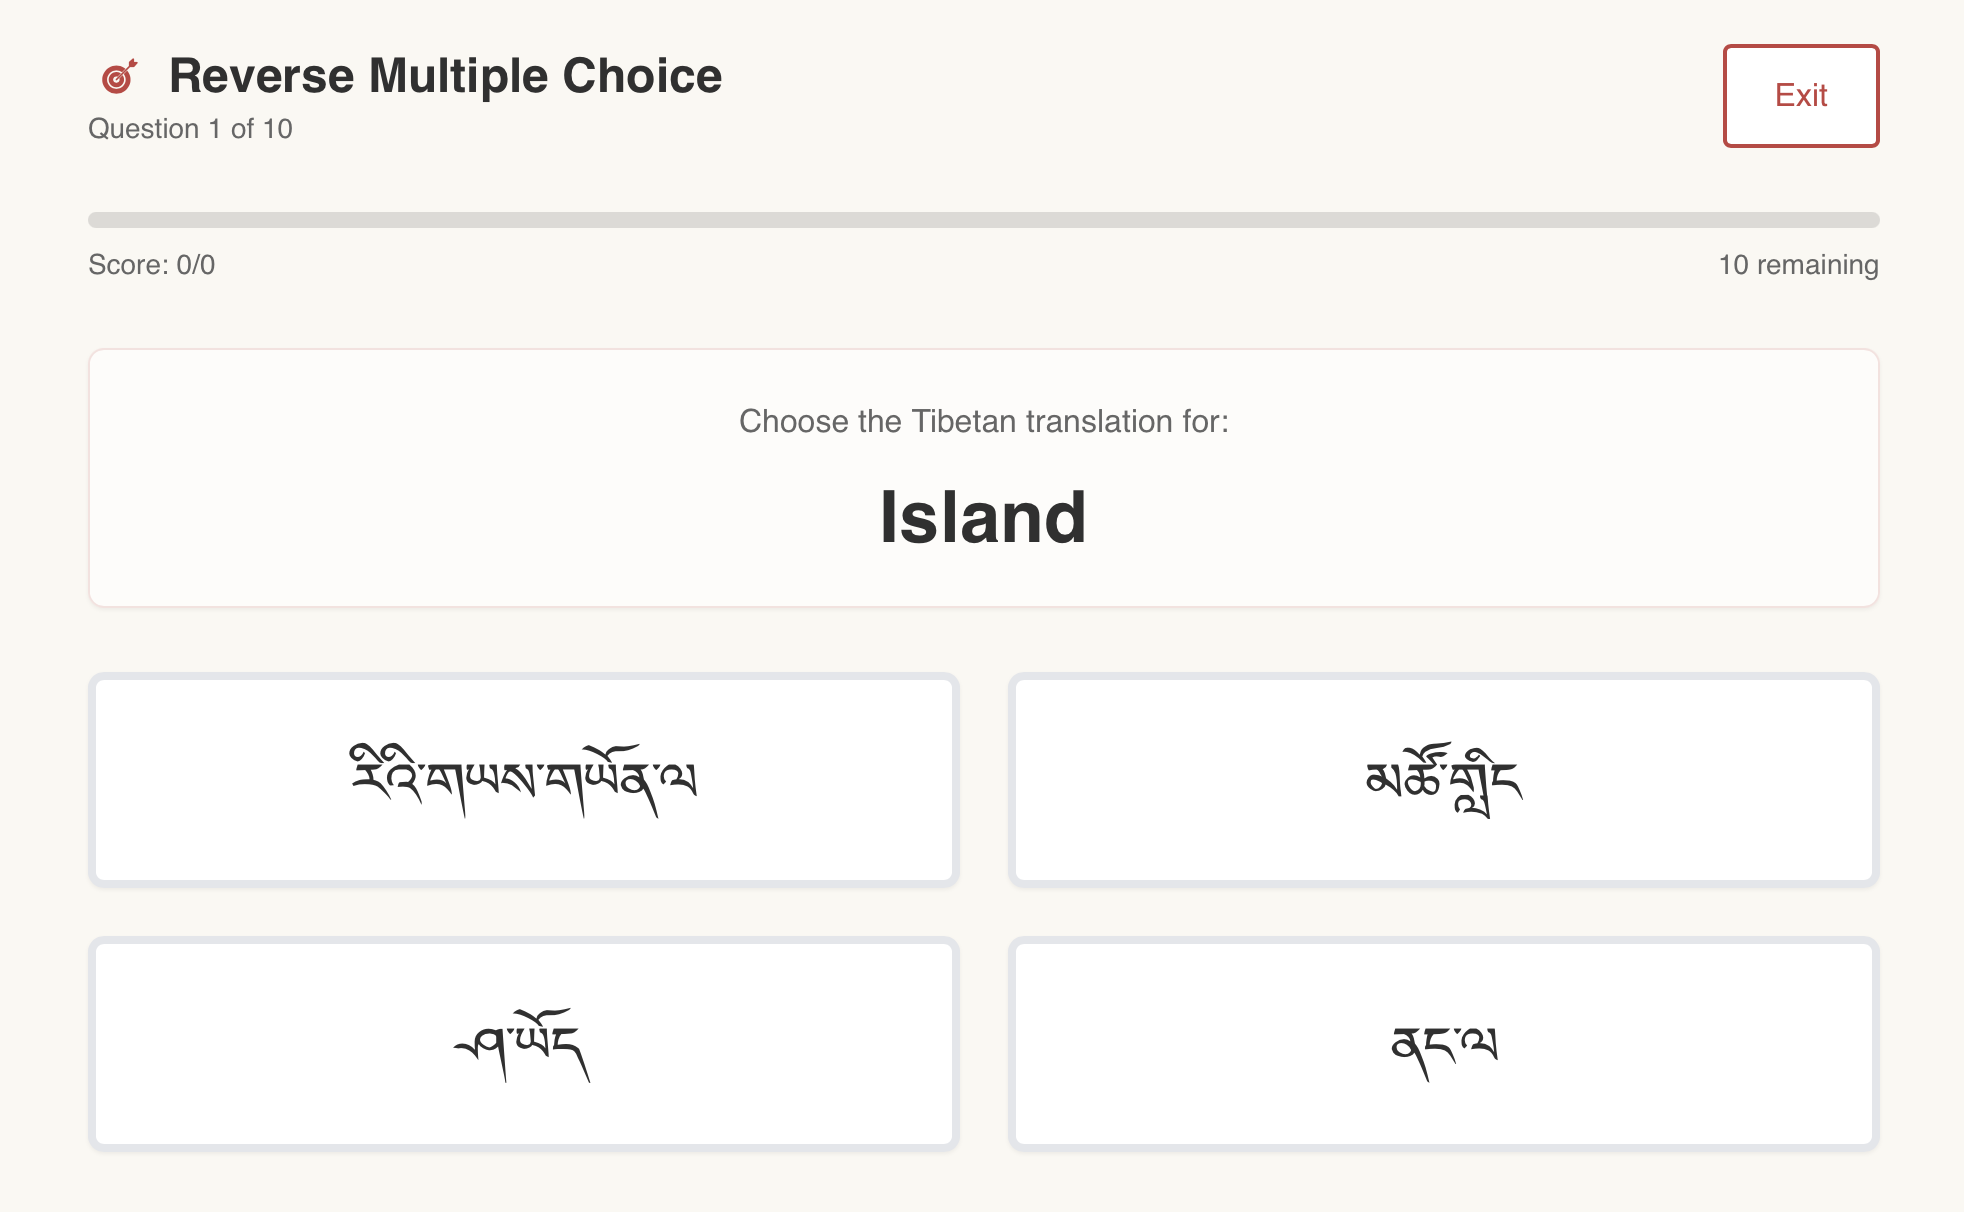This screenshot has width=1964, height=1212.
Task: Click the Choose the Tibetan translation prompt text
Action: pos(983,421)
